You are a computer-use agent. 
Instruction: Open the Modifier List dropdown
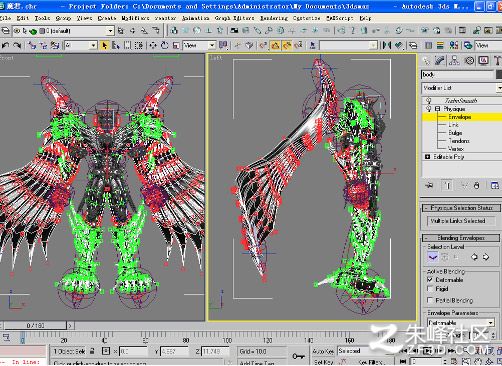(x=461, y=88)
